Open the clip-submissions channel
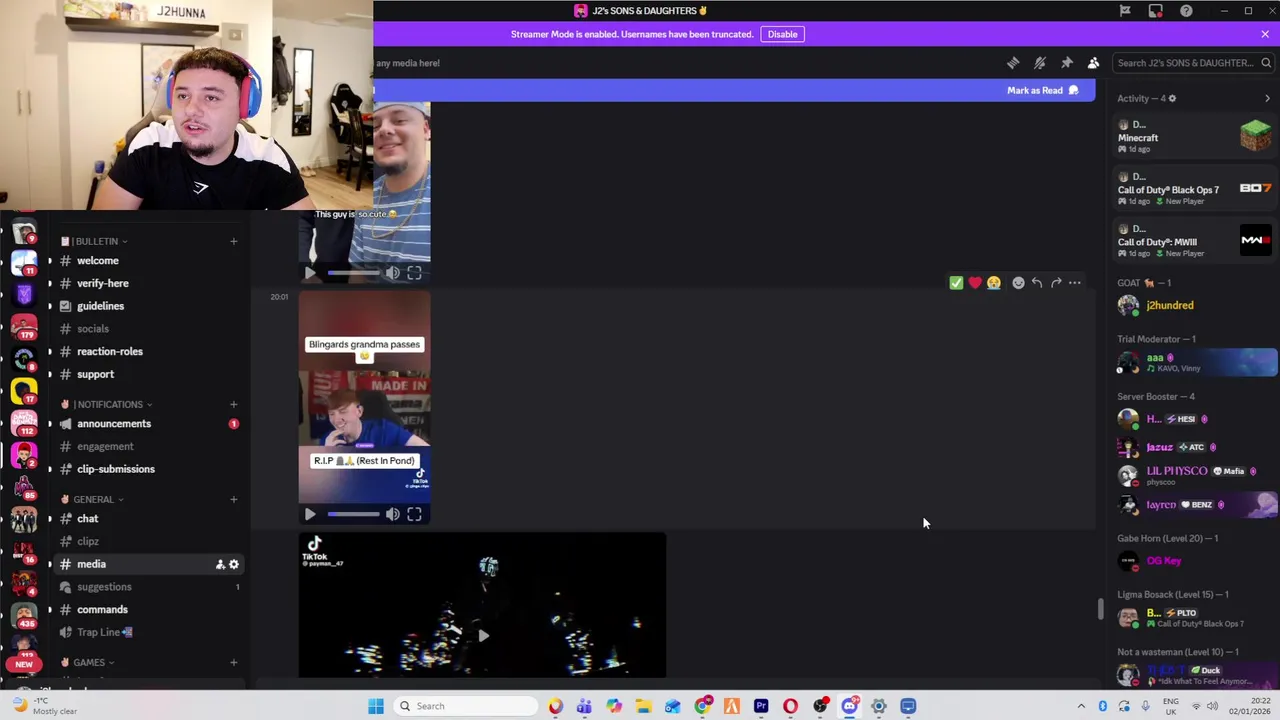The height and width of the screenshot is (720, 1280). tap(148, 469)
